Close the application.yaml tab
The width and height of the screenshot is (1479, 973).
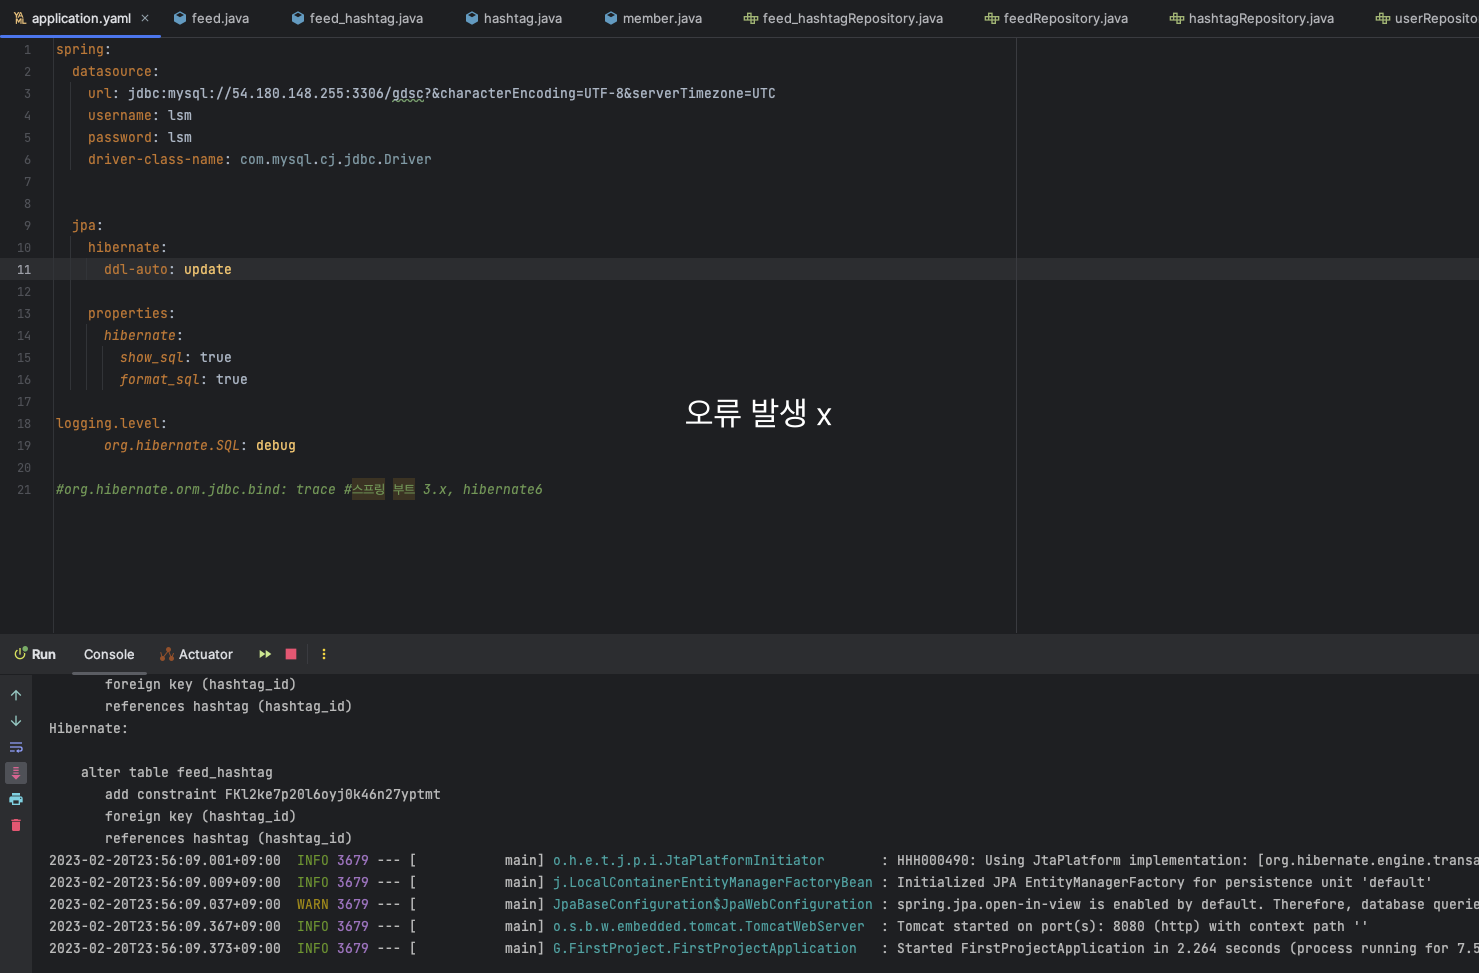(x=145, y=18)
